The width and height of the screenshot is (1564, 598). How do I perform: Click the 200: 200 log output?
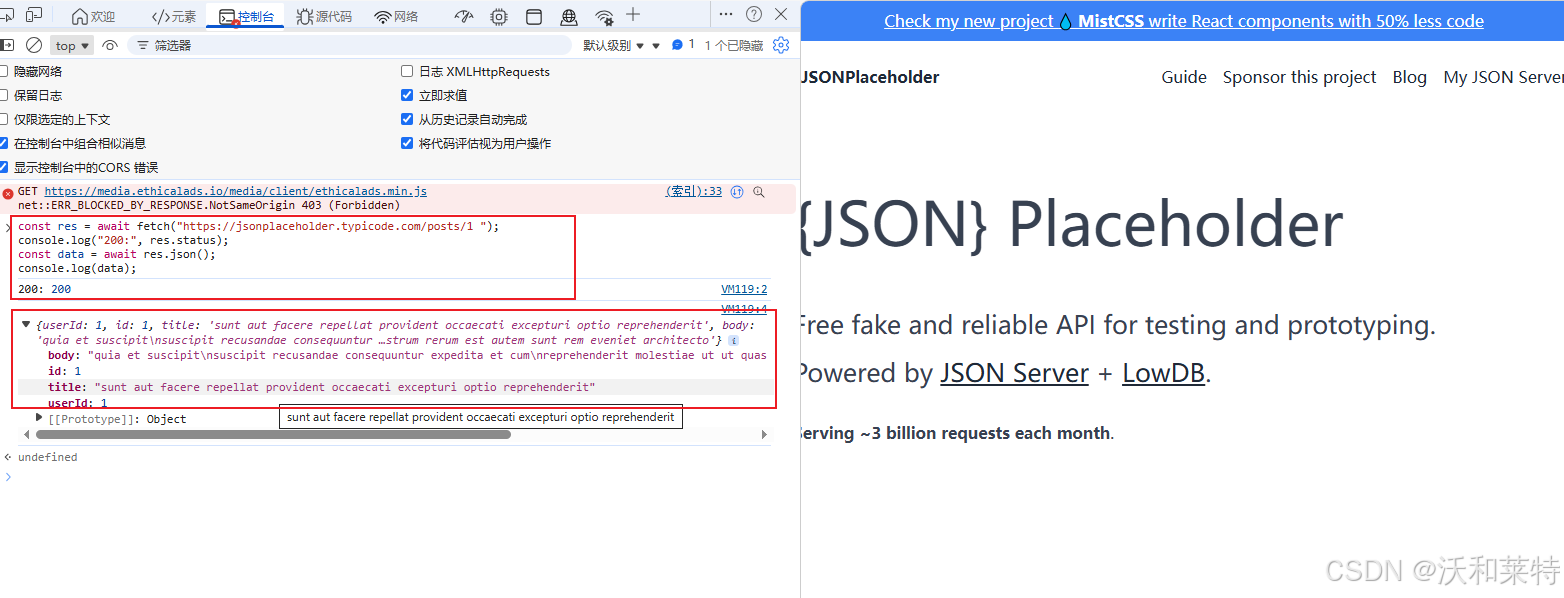[44, 289]
